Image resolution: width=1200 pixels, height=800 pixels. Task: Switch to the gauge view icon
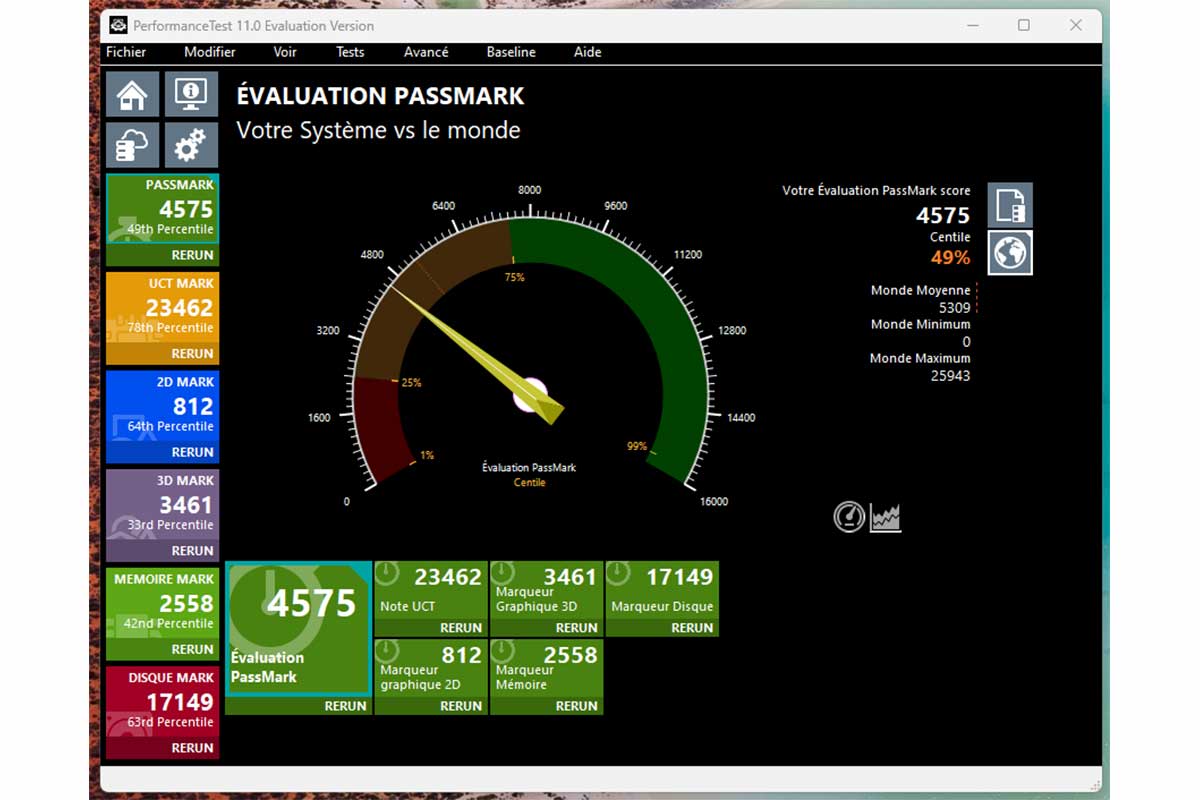(x=849, y=517)
